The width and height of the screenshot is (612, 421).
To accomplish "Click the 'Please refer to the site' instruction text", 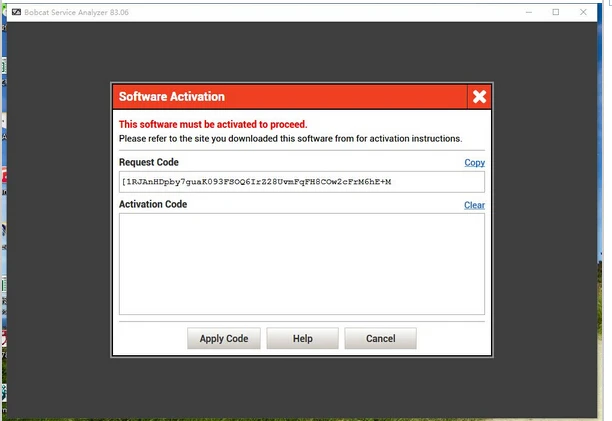I will click(290, 139).
